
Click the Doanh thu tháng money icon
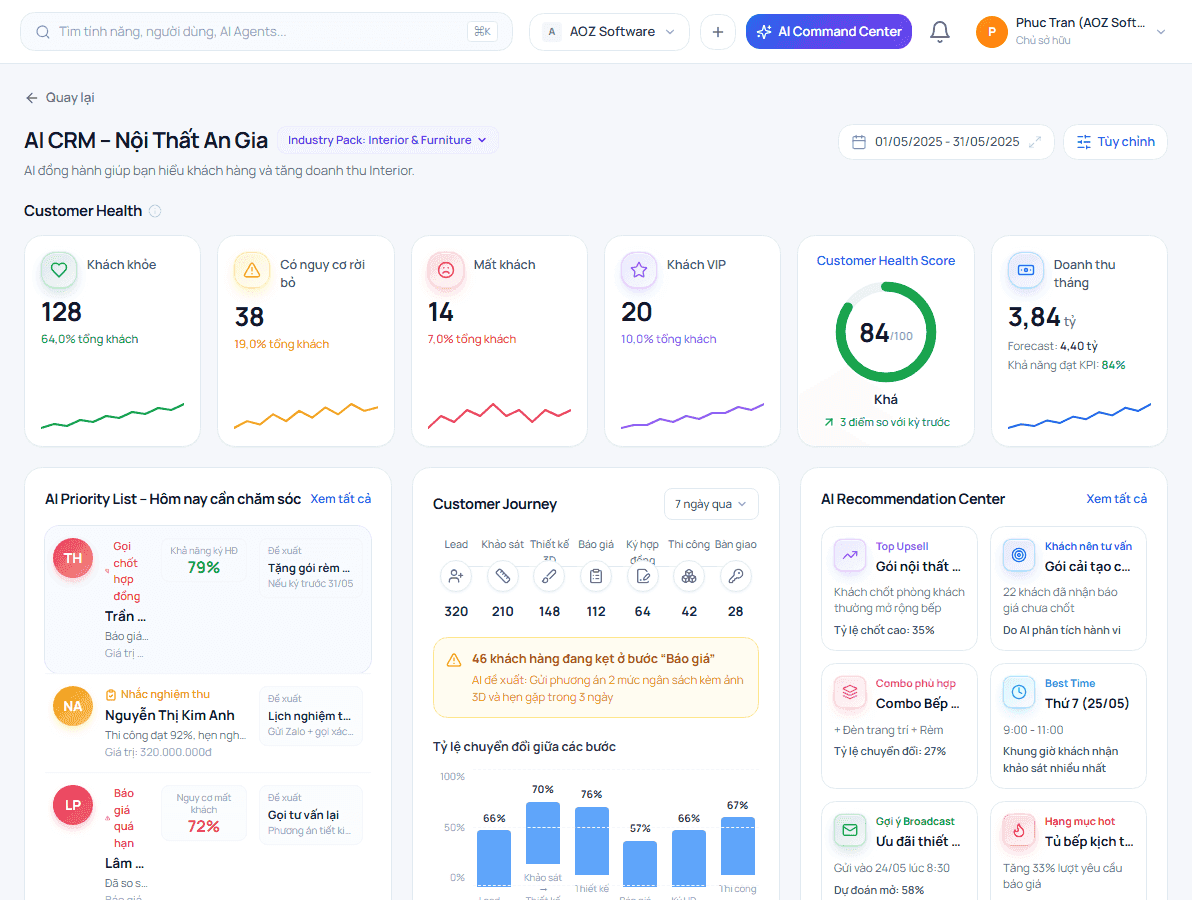[x=1026, y=270]
